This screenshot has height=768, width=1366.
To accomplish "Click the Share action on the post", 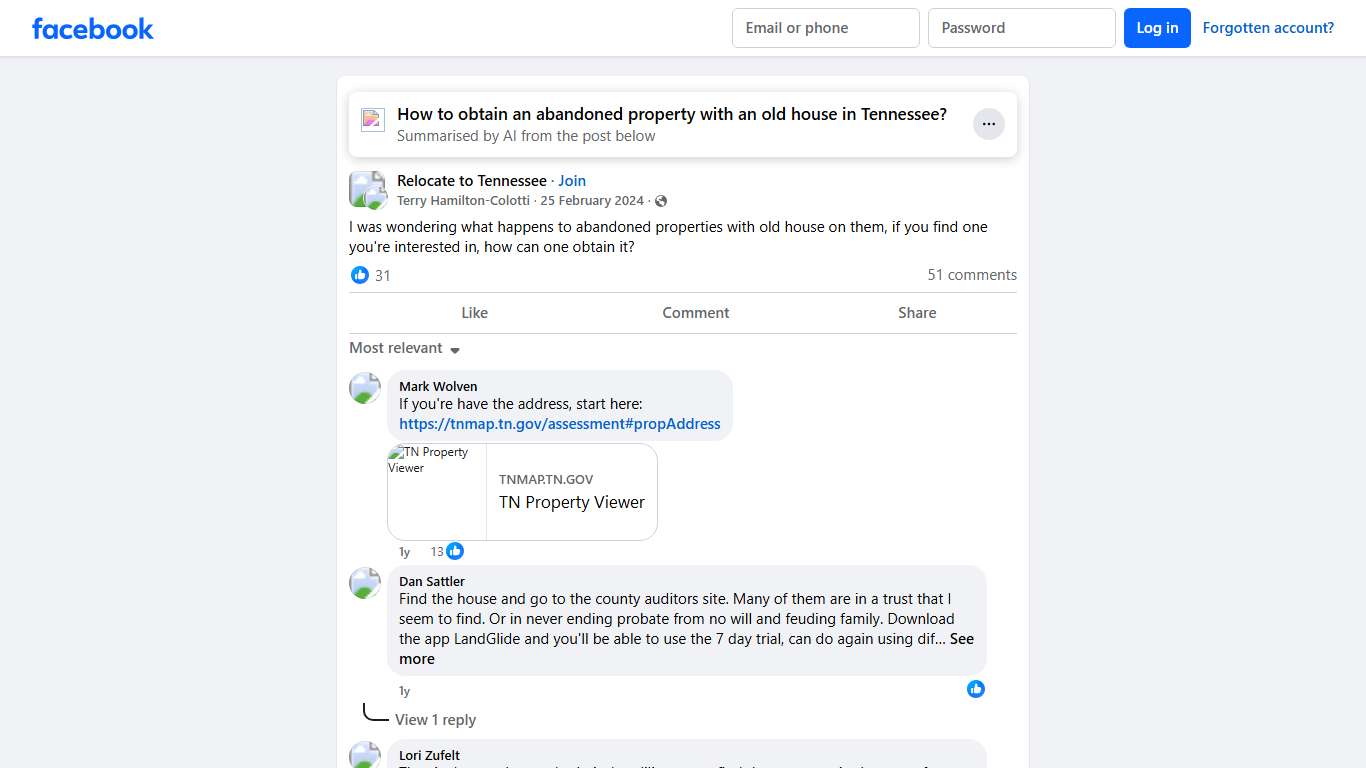I will click(916, 313).
